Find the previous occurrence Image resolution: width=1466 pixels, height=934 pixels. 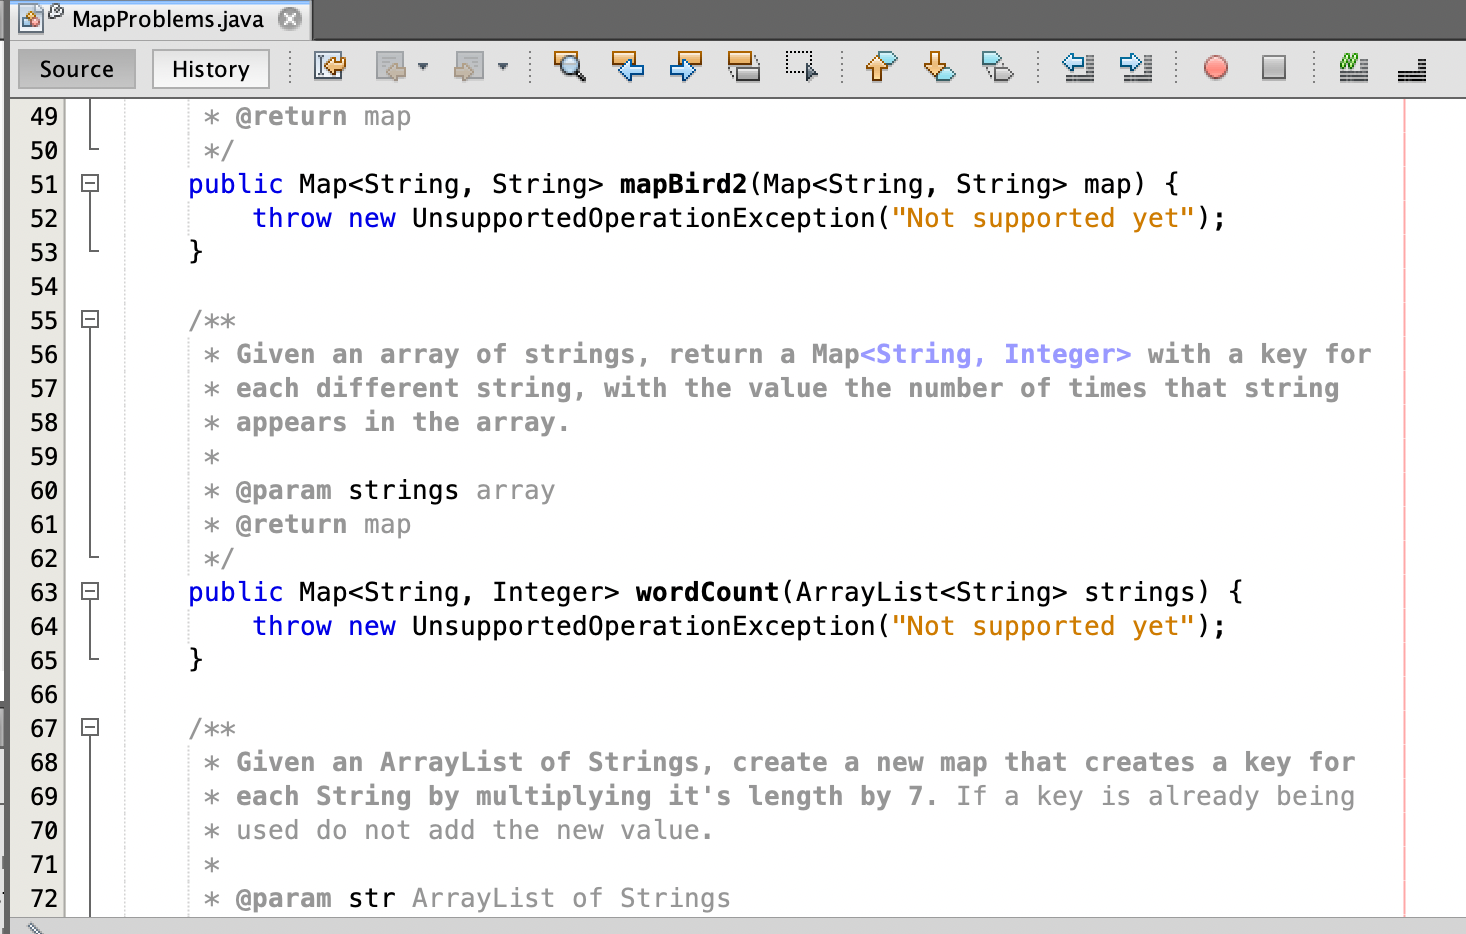click(628, 67)
